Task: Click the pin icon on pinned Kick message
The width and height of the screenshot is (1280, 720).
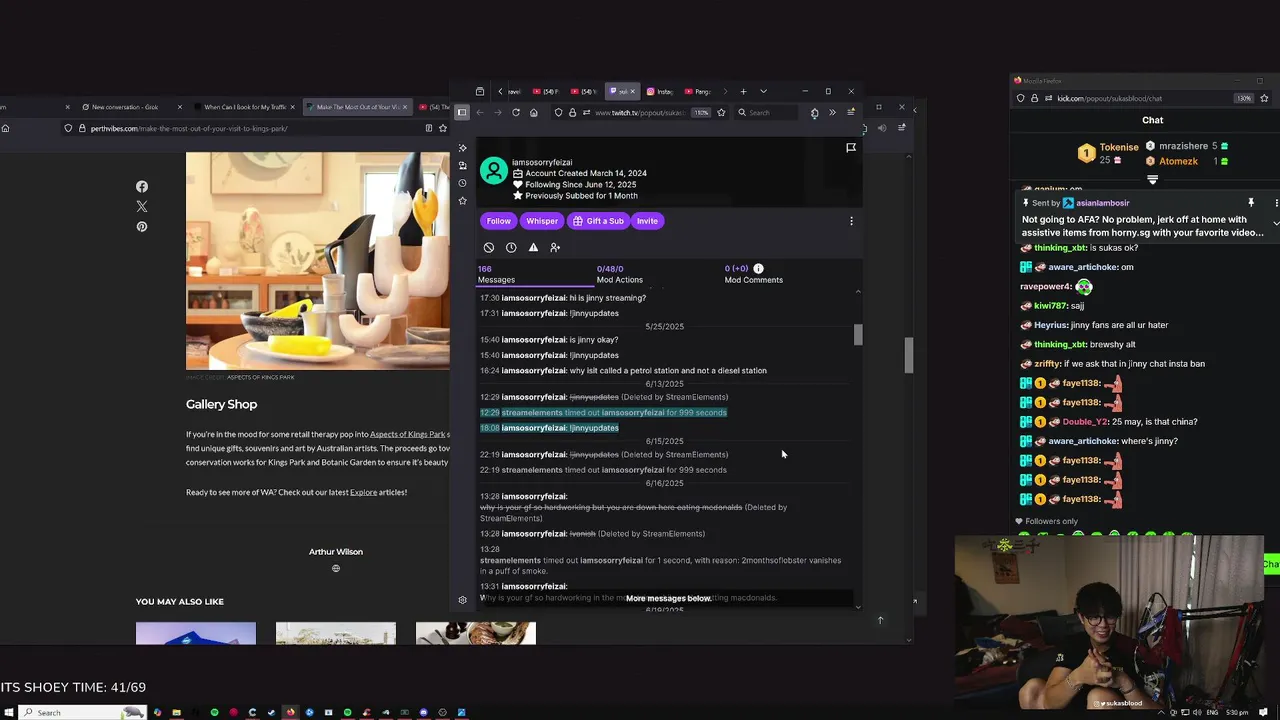Action: [x=1250, y=203]
